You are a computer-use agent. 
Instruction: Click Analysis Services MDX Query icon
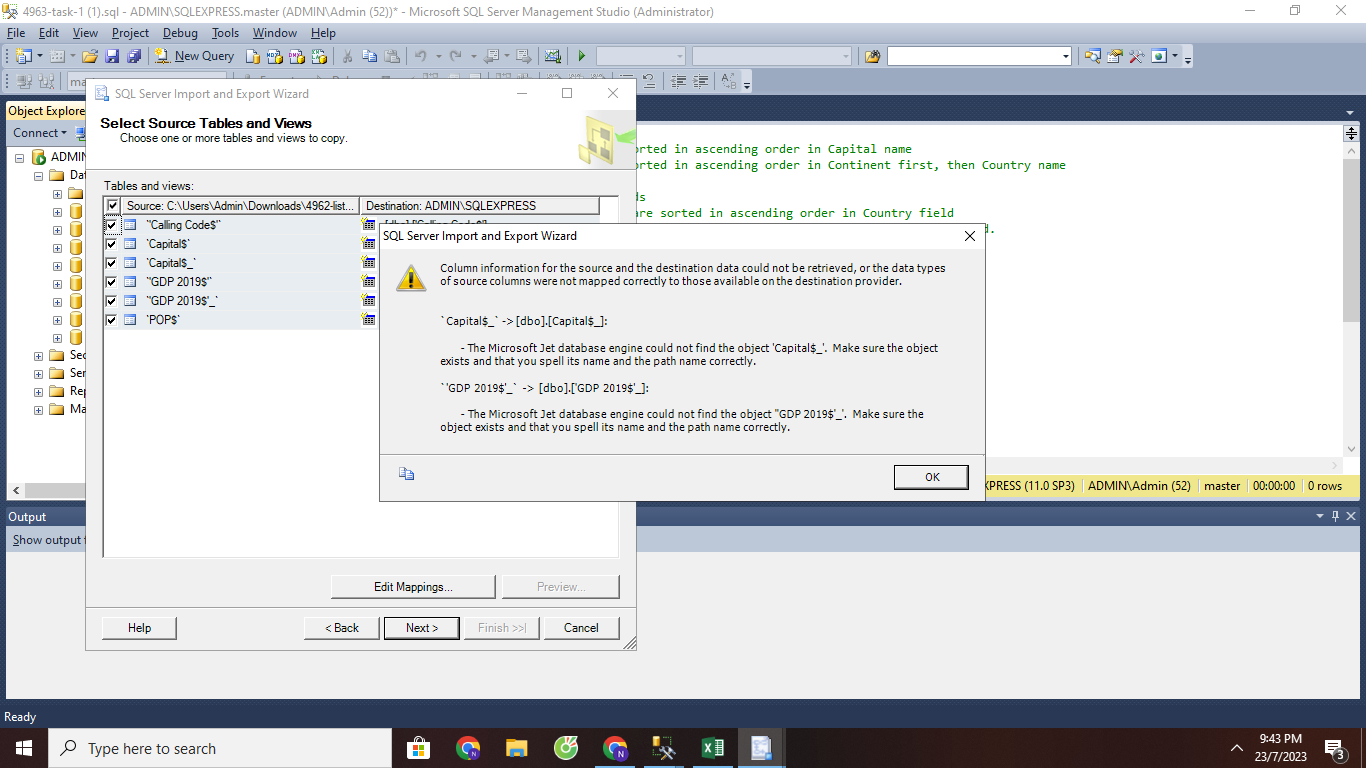274,56
